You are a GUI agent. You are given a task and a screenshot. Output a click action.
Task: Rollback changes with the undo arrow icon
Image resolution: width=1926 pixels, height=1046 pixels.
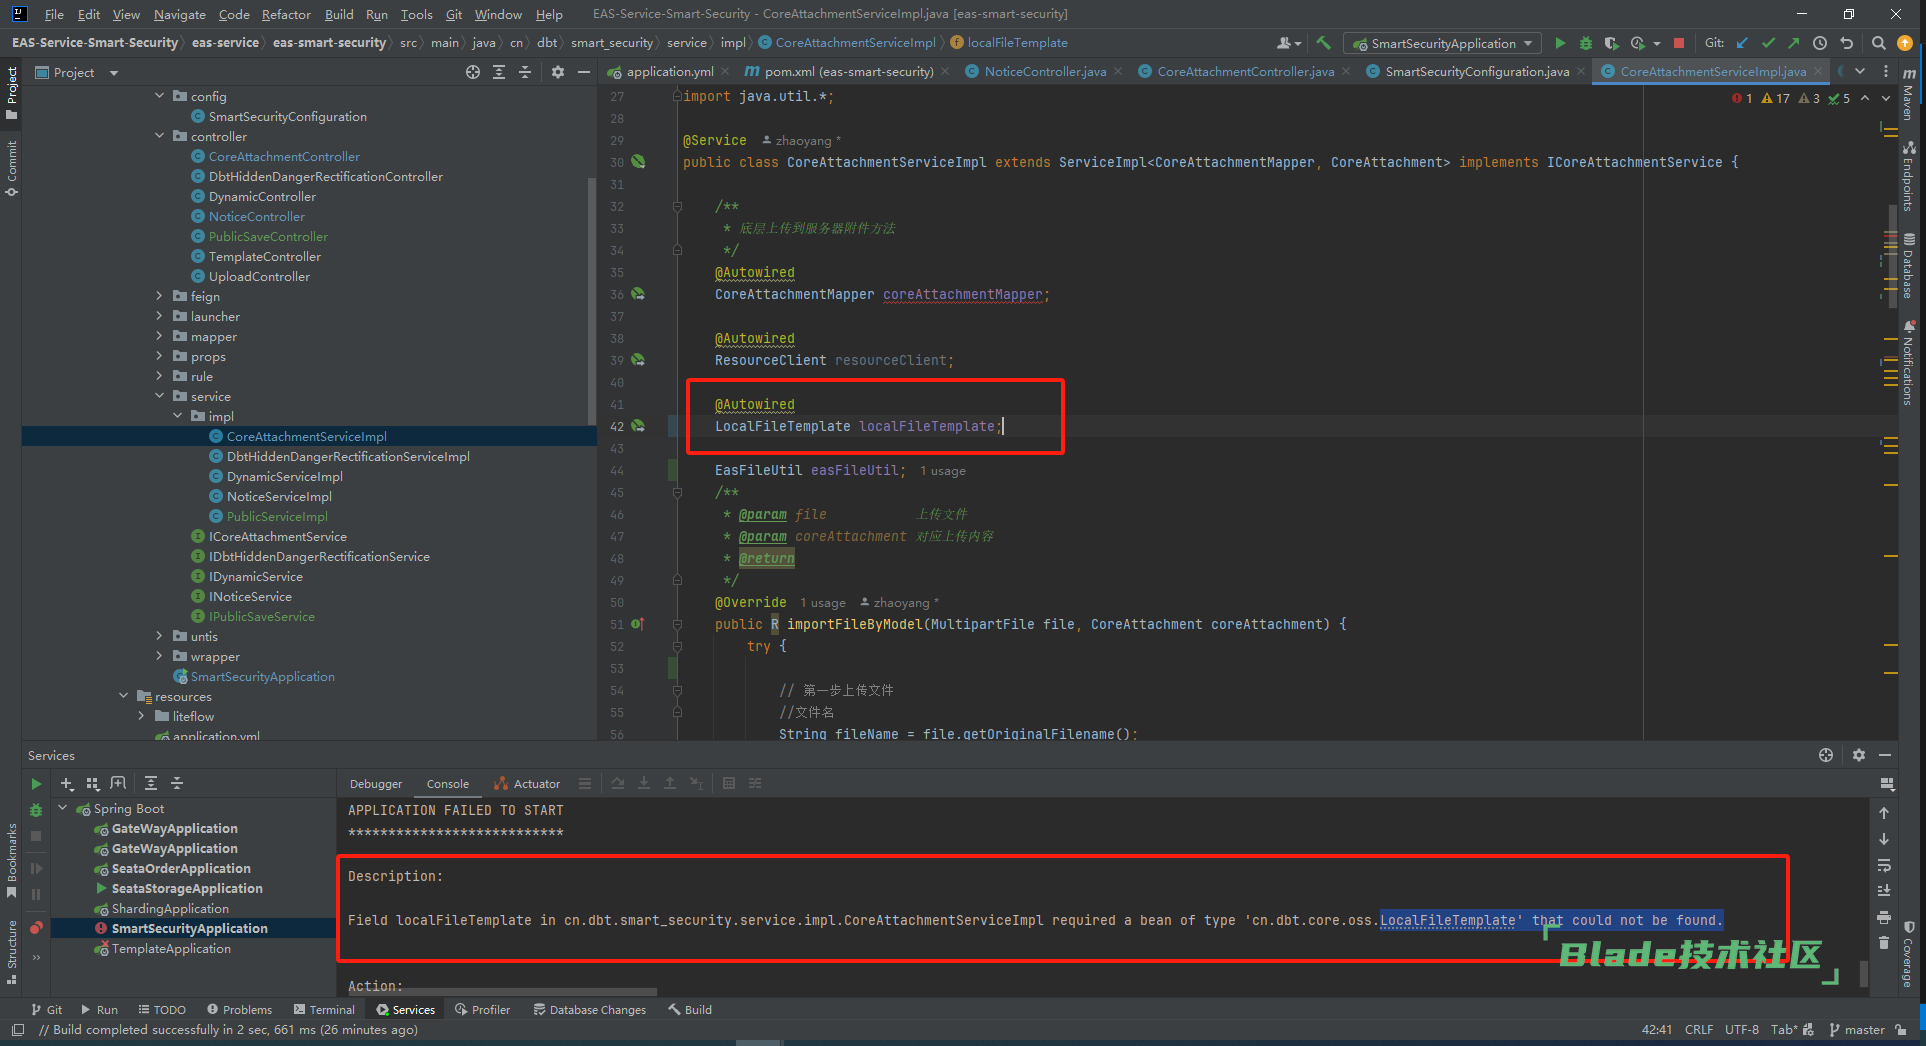tap(1847, 43)
